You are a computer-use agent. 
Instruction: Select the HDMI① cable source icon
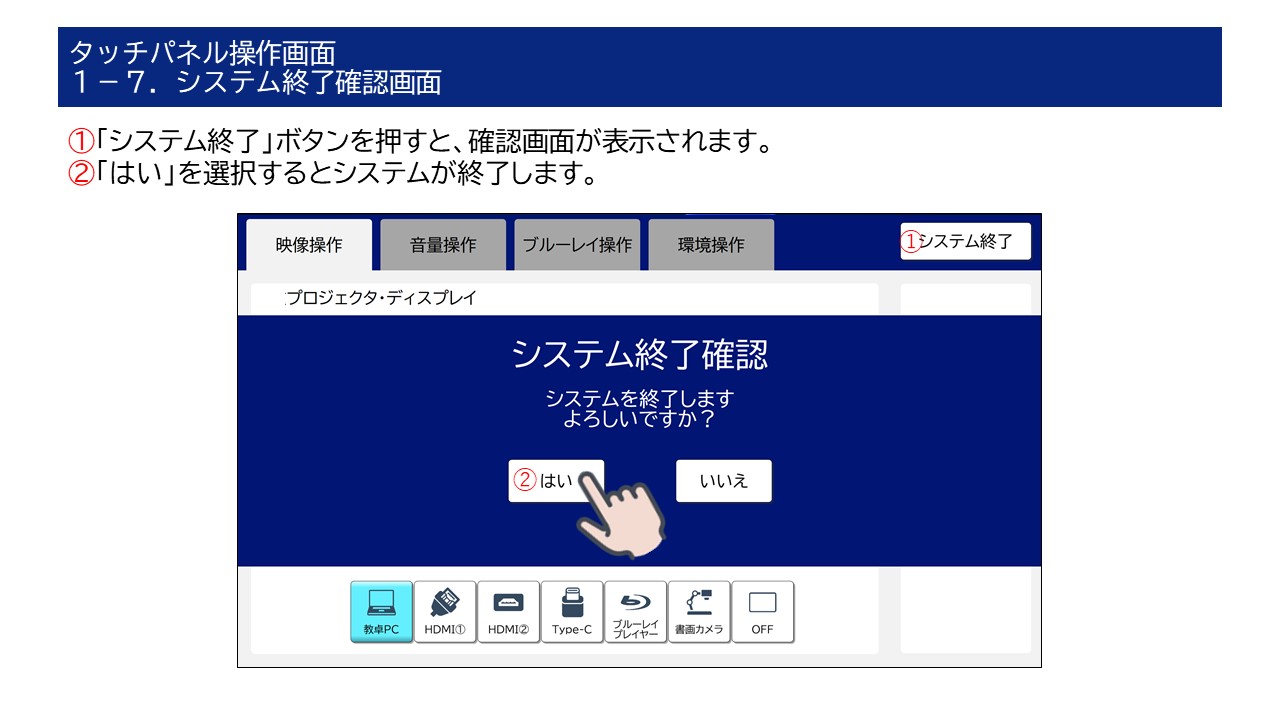point(445,612)
